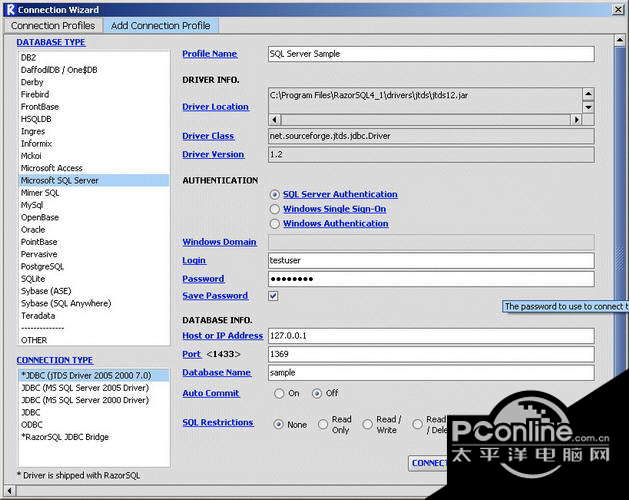Image resolution: width=629 pixels, height=500 pixels.
Task: Choose OpenBase database type
Action: pyautogui.click(x=94, y=217)
